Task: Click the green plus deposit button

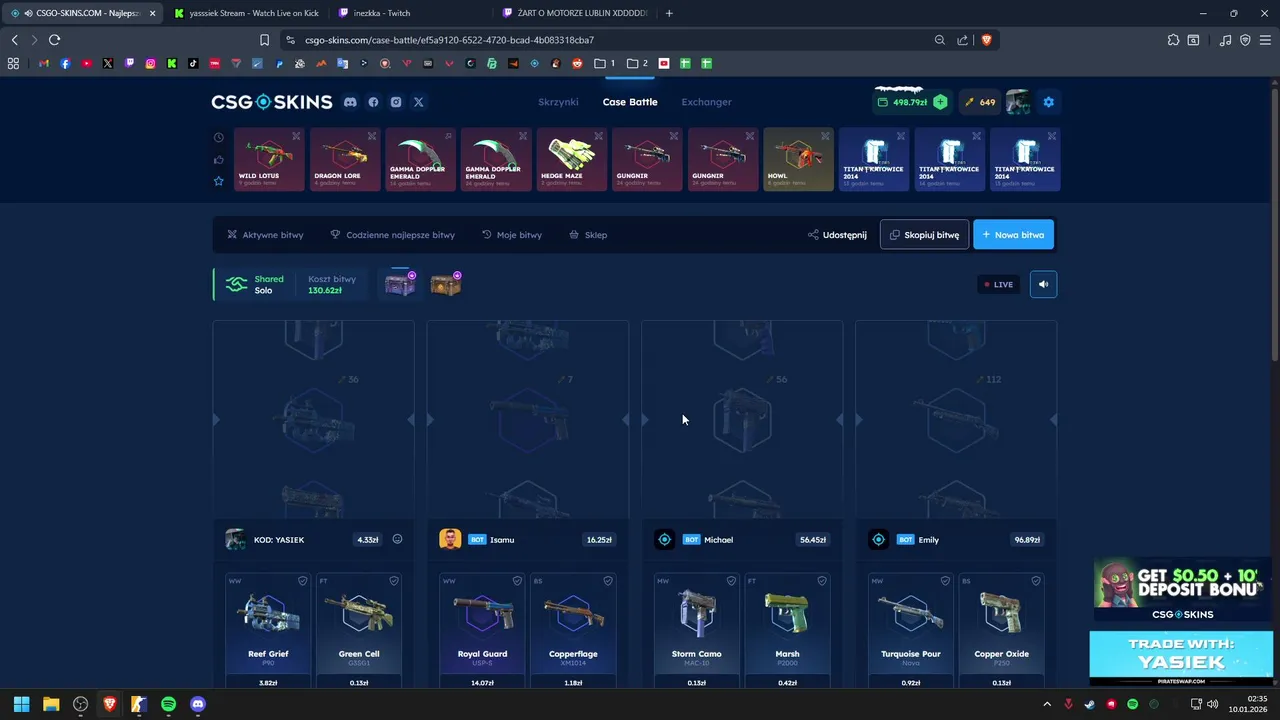Action: (940, 102)
